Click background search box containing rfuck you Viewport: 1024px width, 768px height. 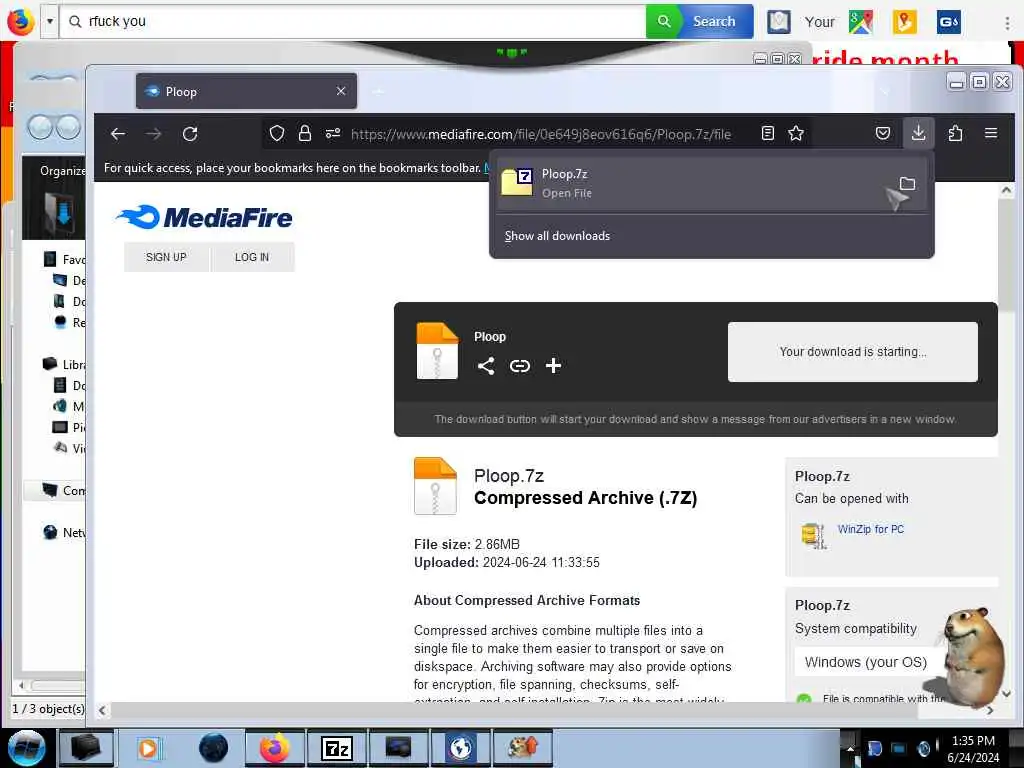coord(353,22)
